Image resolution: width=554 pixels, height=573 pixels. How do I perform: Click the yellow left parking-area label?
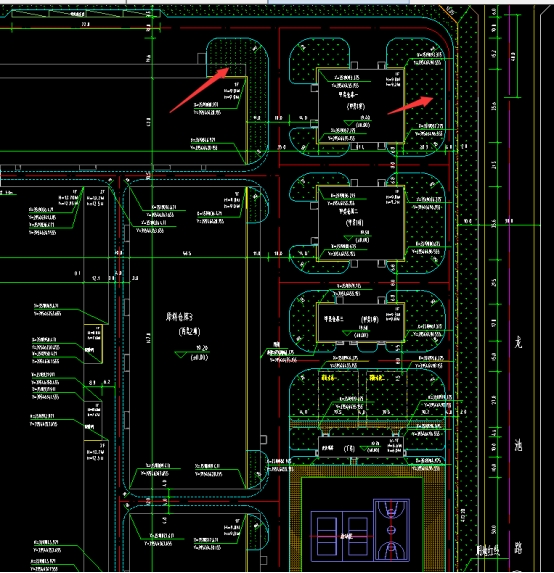click(x=329, y=377)
